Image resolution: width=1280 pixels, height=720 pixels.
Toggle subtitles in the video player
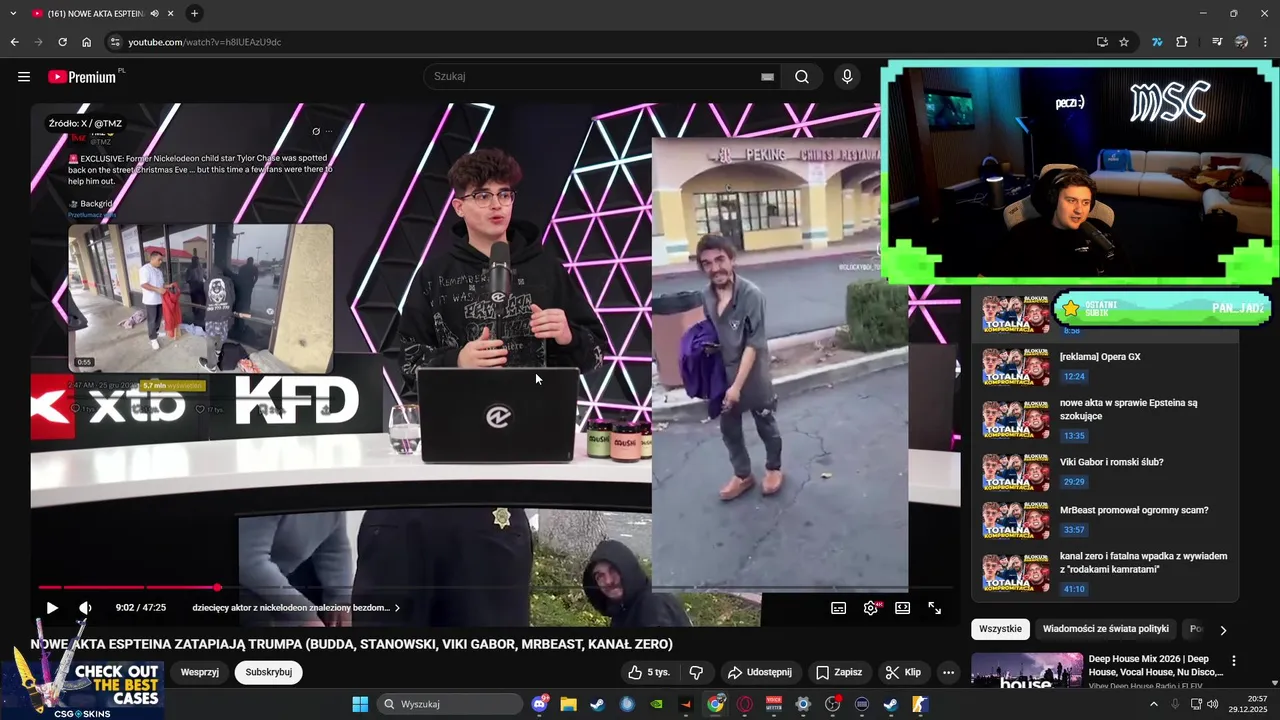pos(839,607)
